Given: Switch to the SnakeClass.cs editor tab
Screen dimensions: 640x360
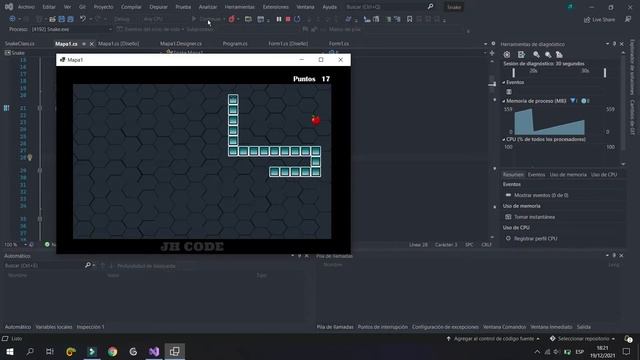Looking at the screenshot, I should tap(20, 44).
